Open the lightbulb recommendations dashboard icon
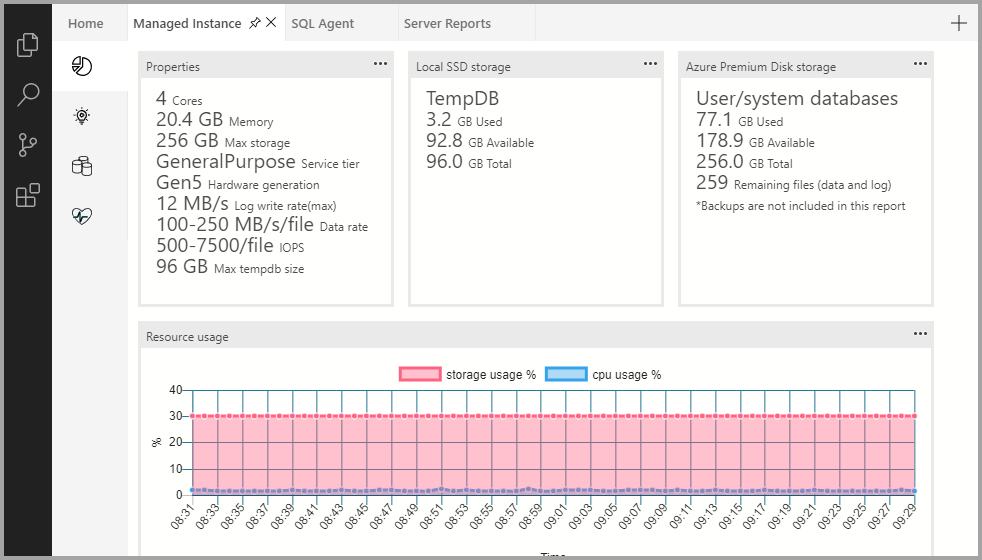982x560 pixels. pyautogui.click(x=82, y=116)
